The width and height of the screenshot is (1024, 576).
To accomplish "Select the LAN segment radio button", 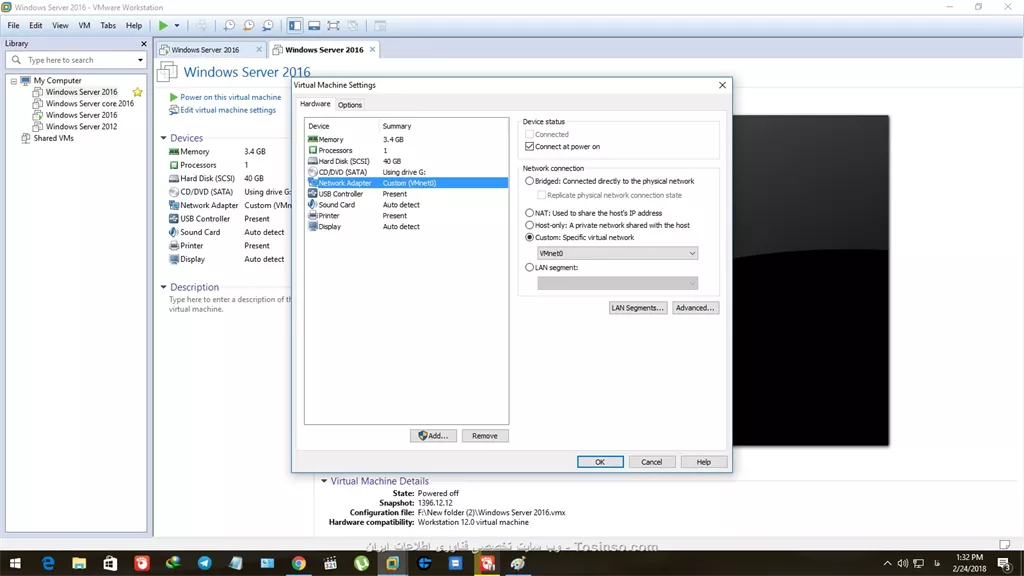I will pos(530,267).
